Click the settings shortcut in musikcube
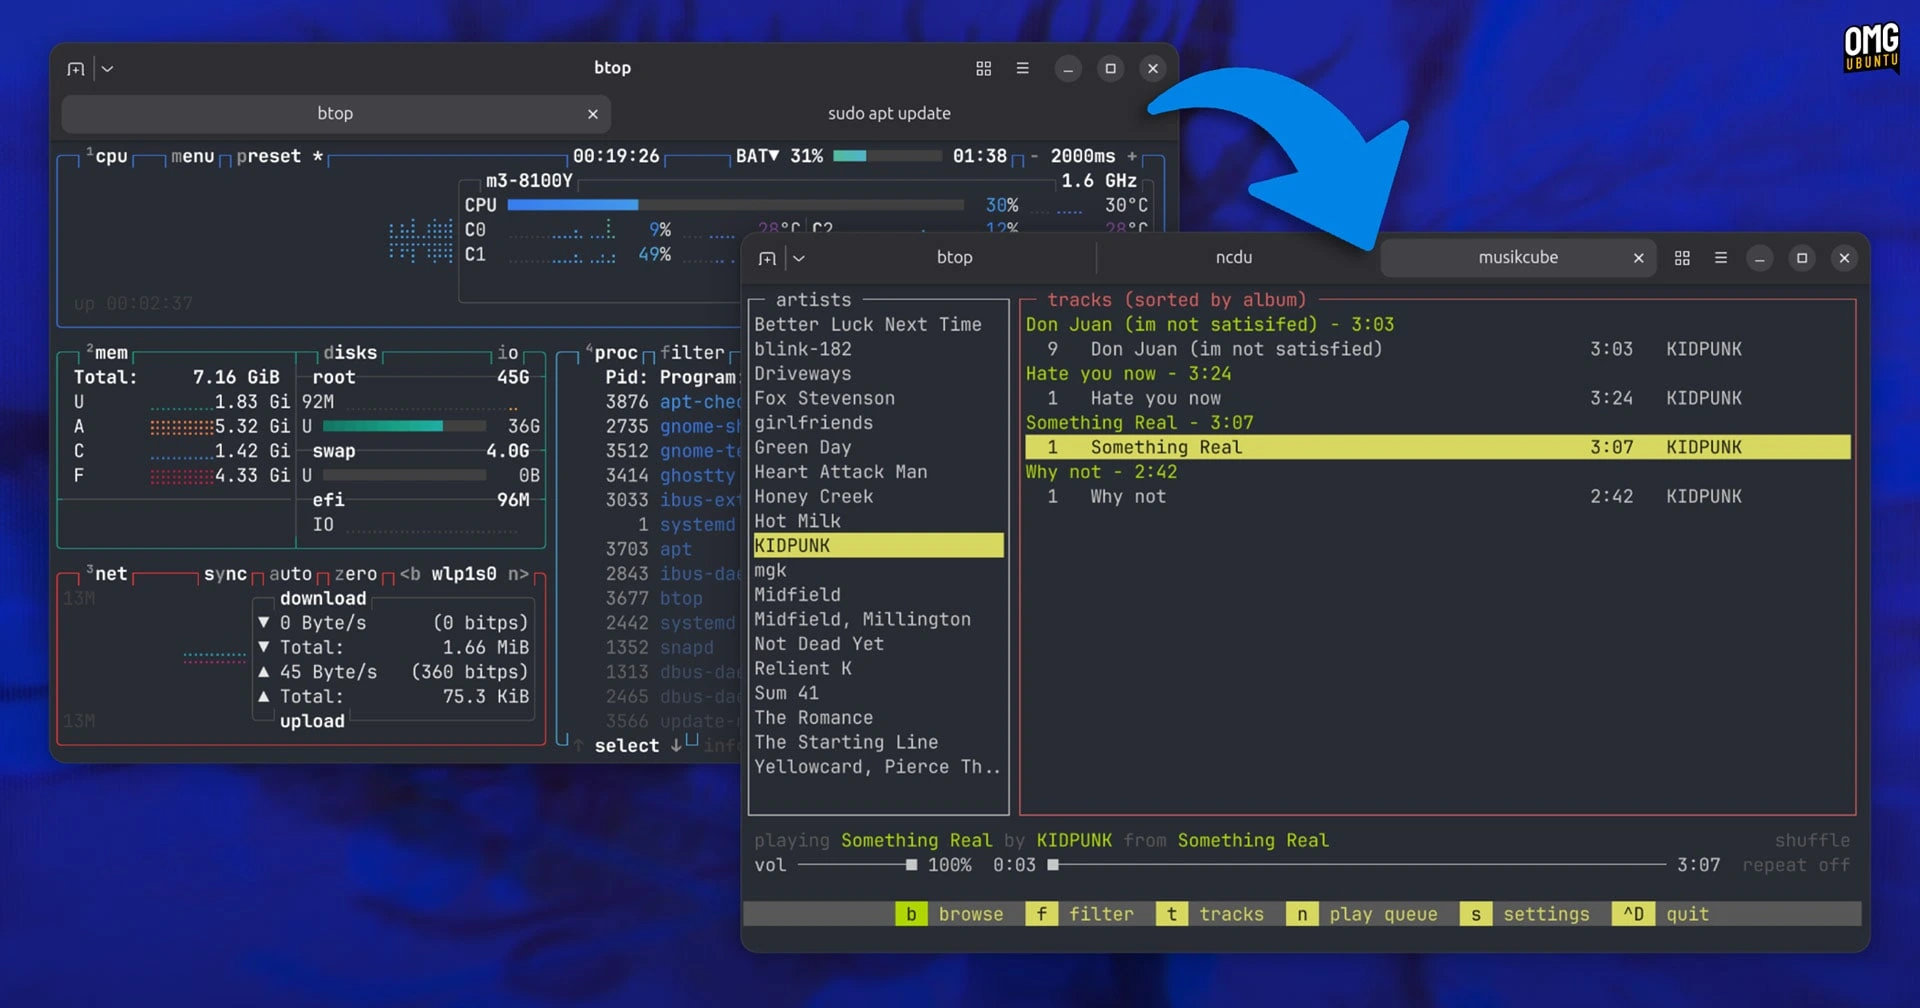This screenshot has width=1920, height=1008. (x=1545, y=914)
